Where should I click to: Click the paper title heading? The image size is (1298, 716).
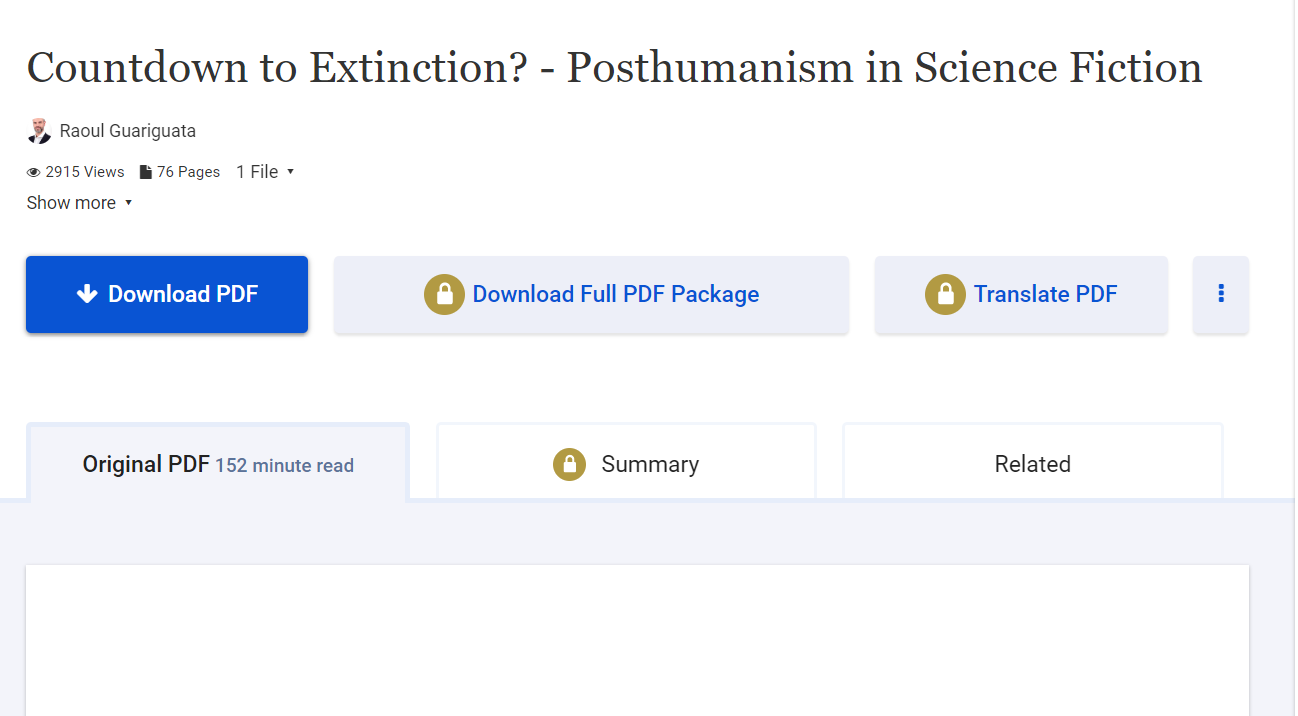[x=614, y=68]
